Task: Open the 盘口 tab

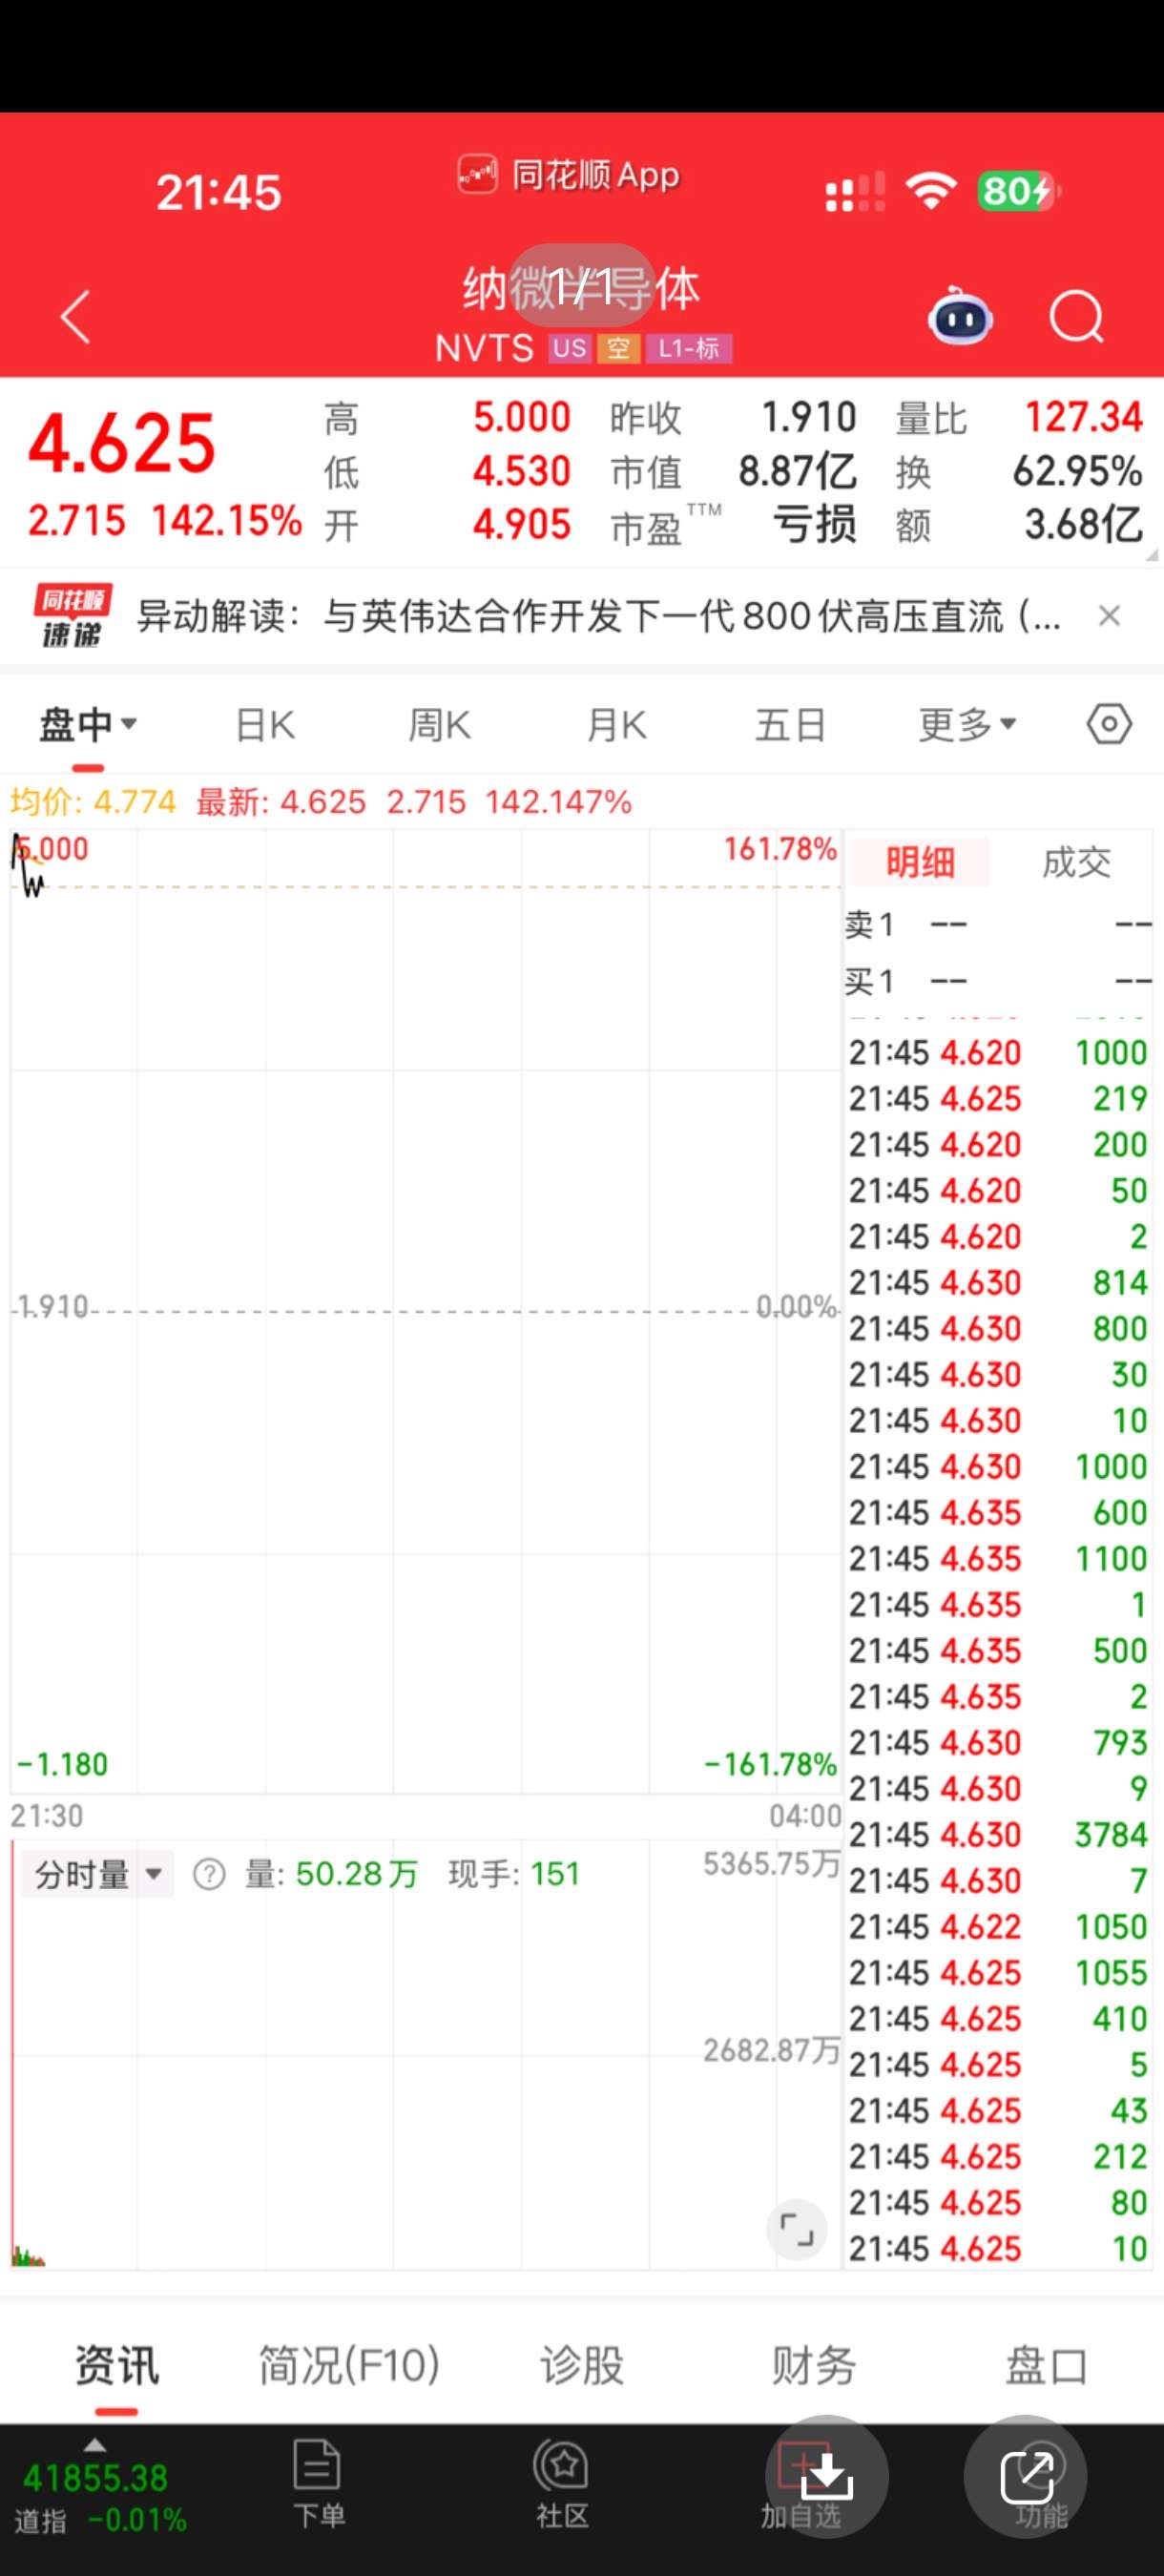Action: tap(1046, 2366)
